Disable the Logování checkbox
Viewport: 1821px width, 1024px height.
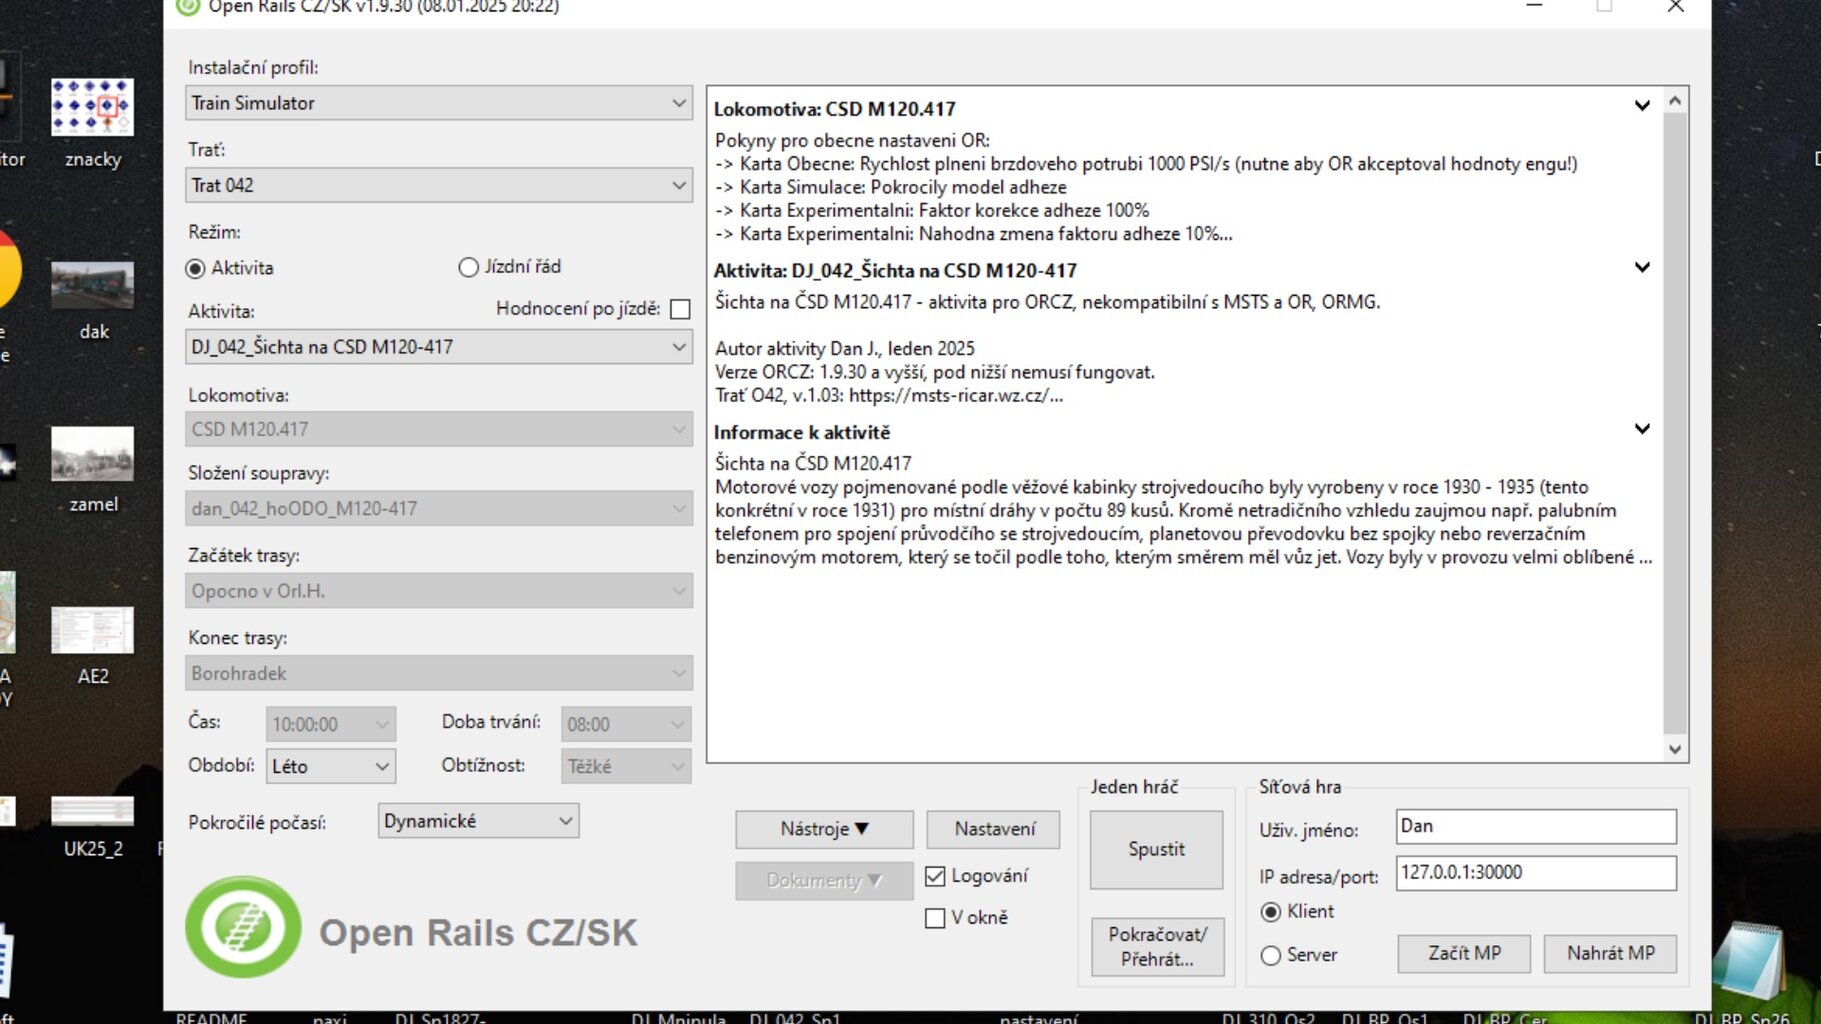(x=935, y=876)
